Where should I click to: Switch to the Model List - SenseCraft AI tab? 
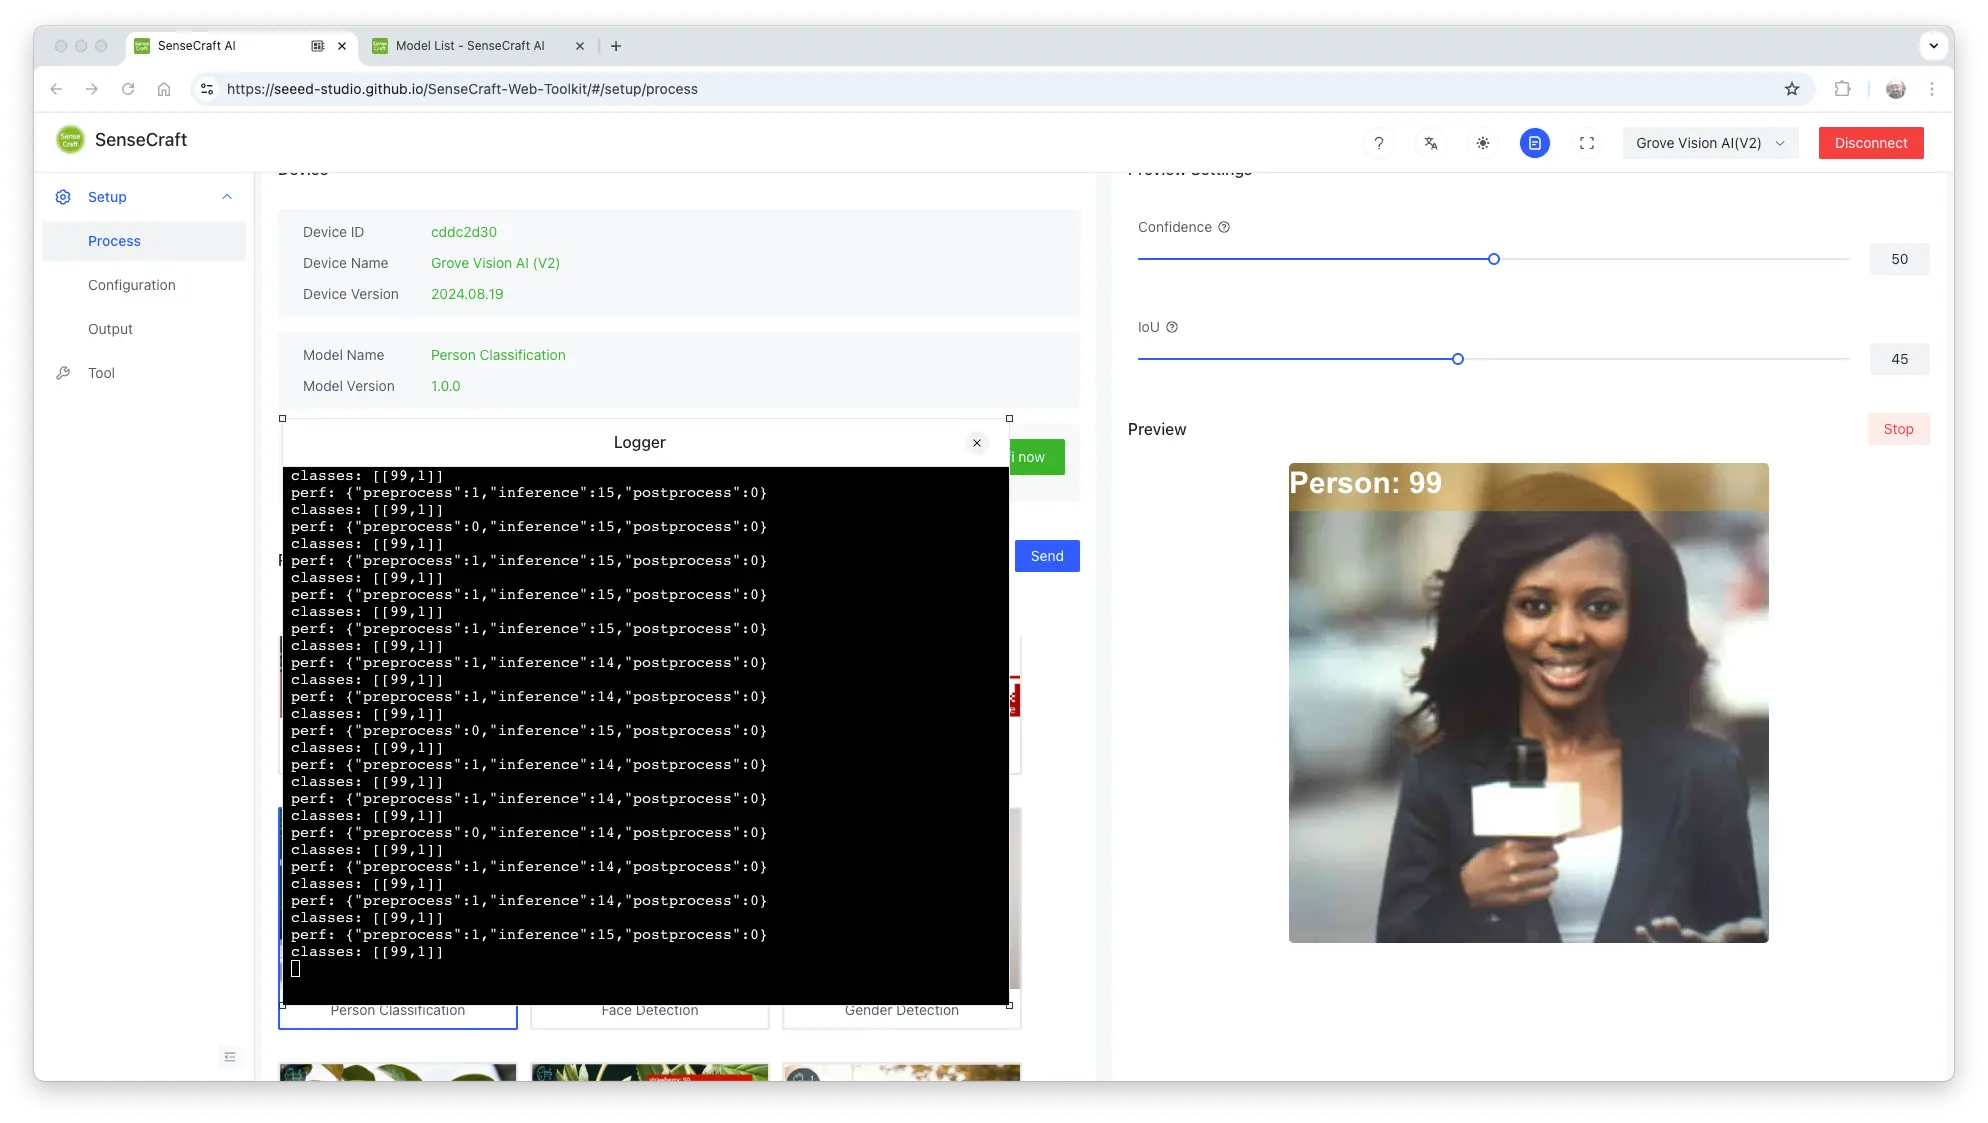coord(470,46)
